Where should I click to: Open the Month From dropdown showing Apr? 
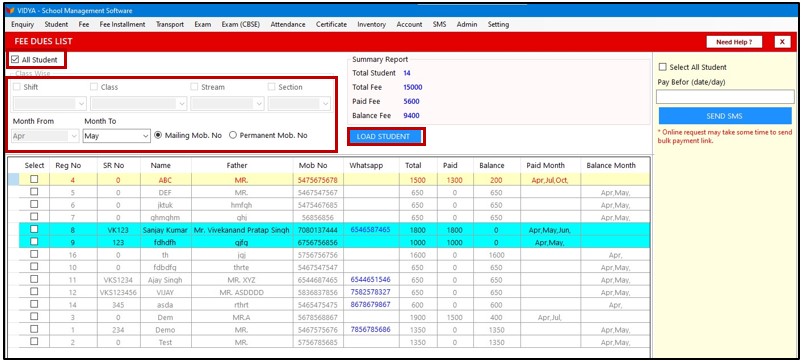(45, 136)
